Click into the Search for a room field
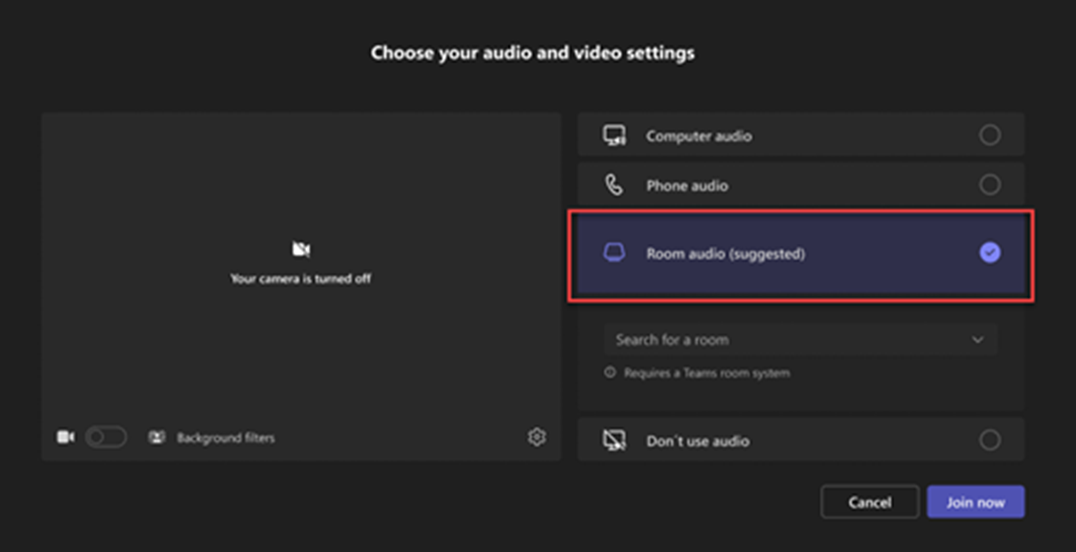The image size is (1076, 552). (800, 340)
